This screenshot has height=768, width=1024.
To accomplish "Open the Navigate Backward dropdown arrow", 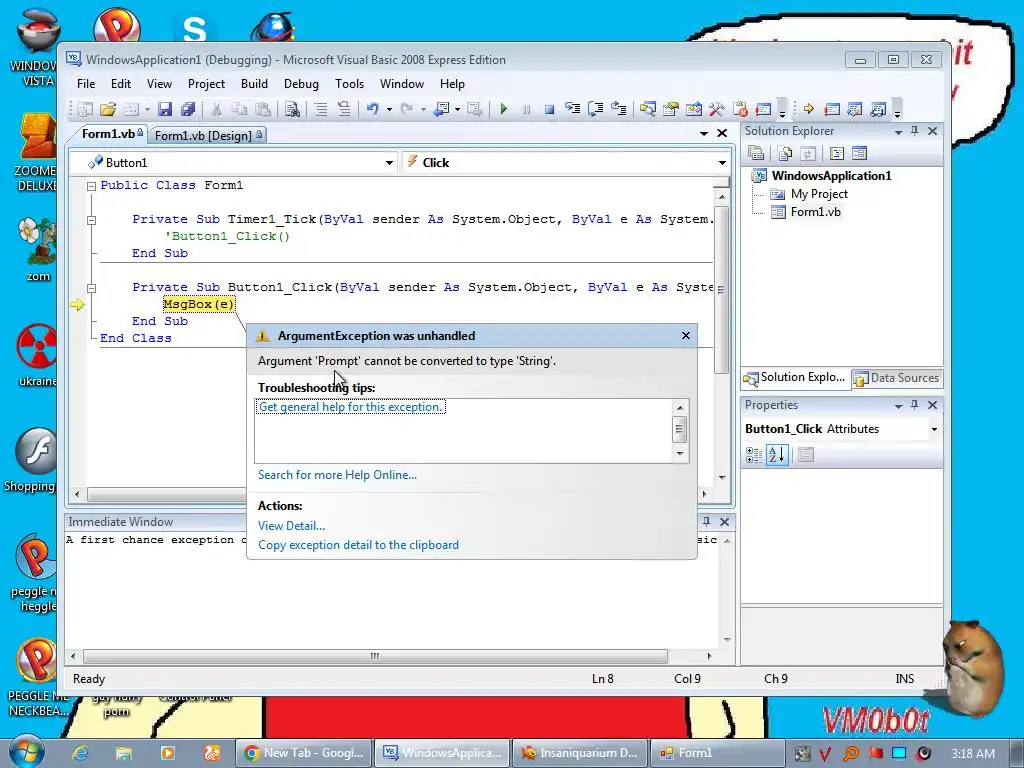I will click(457, 109).
